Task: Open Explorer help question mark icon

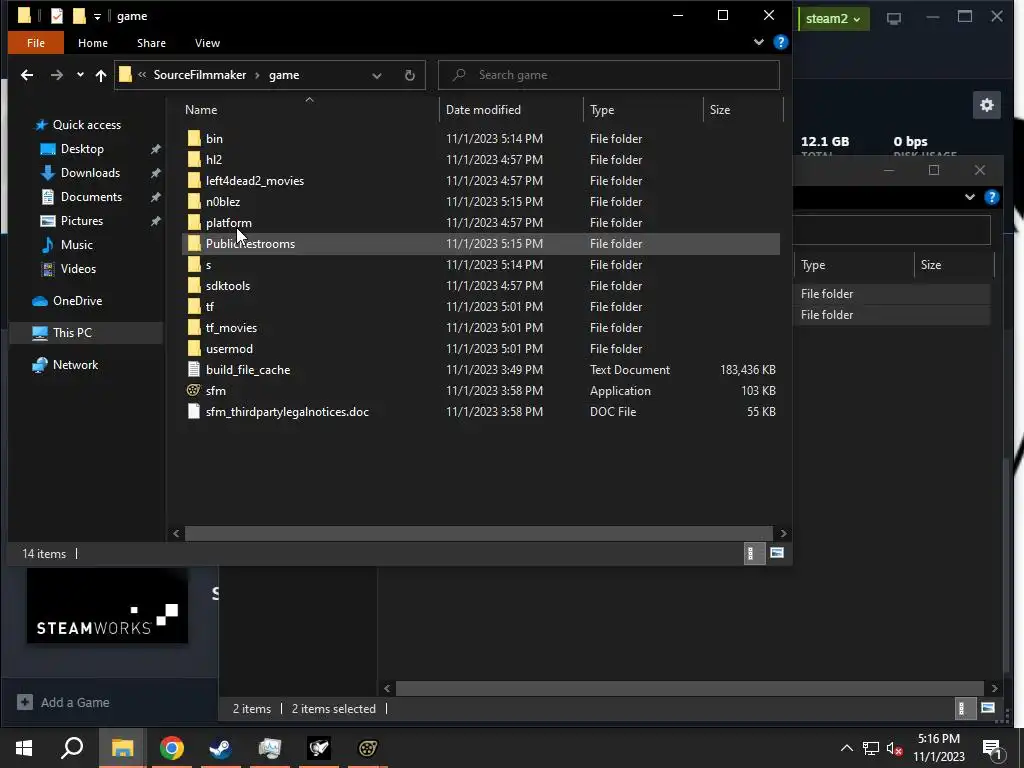Action: pos(780,42)
